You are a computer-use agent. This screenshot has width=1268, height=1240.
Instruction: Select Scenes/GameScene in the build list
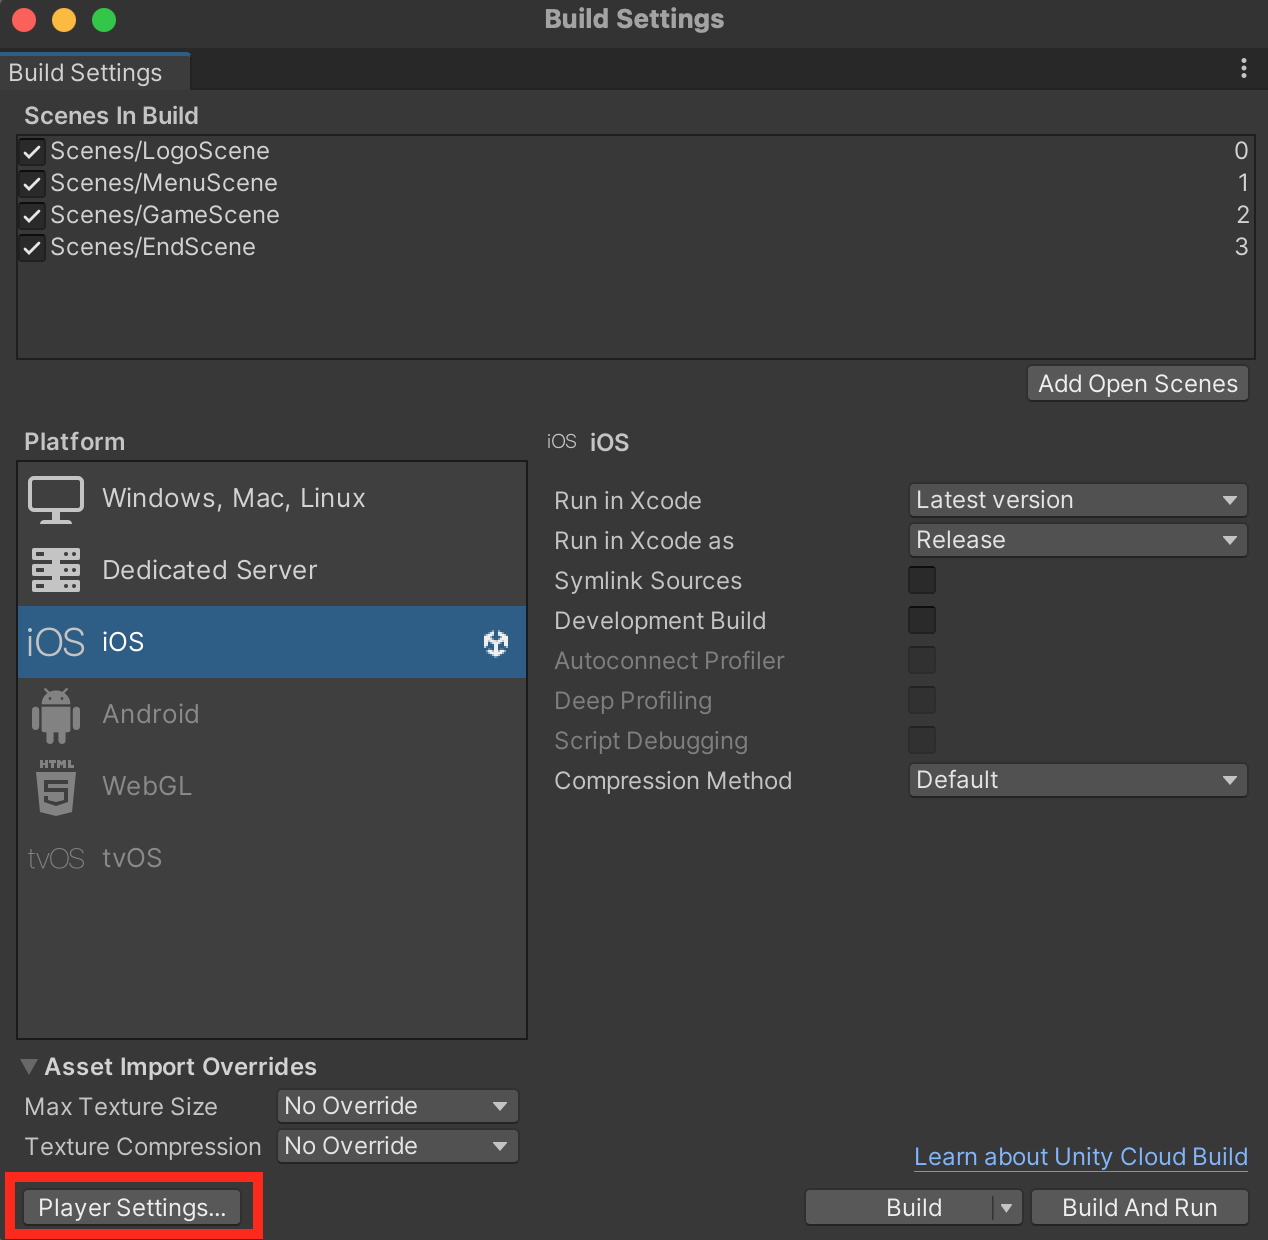[x=165, y=215]
